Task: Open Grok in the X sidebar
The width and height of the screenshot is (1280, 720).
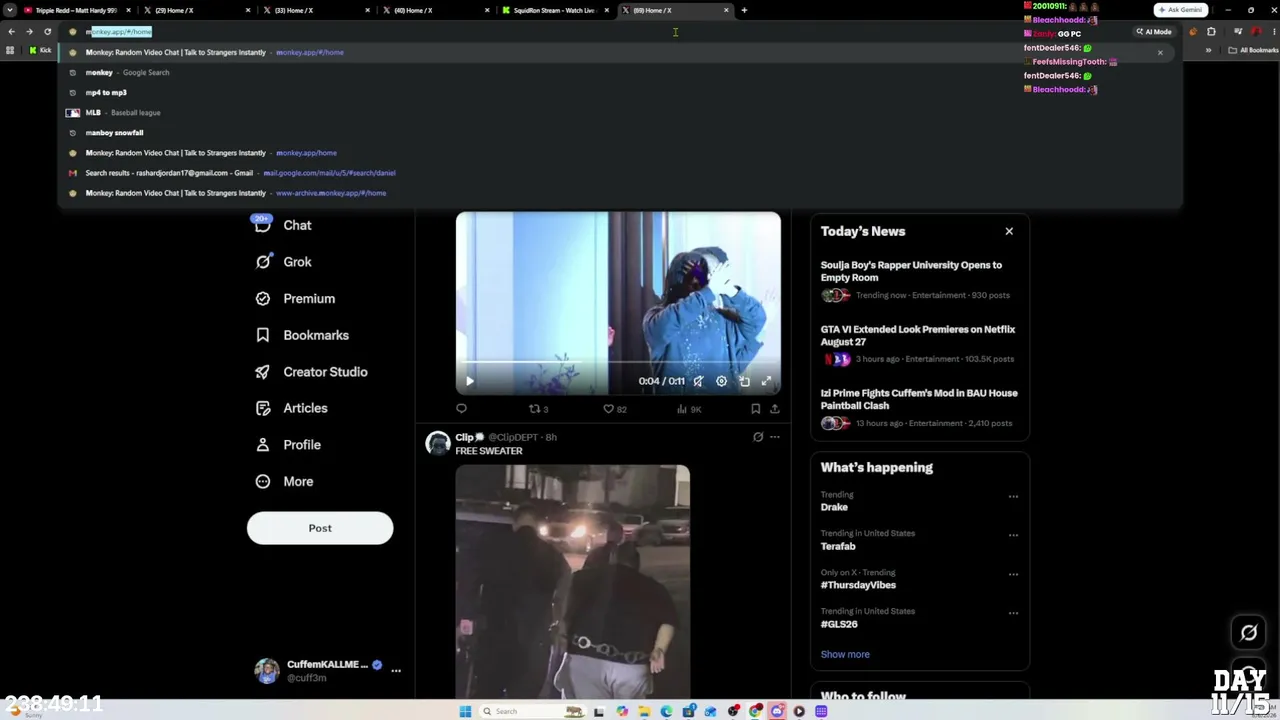Action: [283, 262]
